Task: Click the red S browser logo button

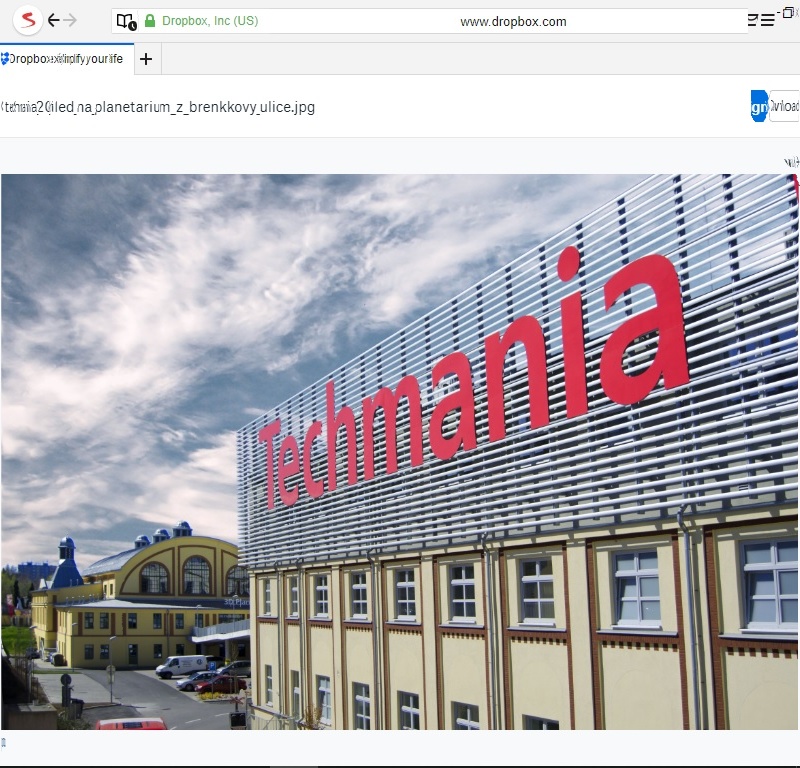Action: tap(27, 20)
